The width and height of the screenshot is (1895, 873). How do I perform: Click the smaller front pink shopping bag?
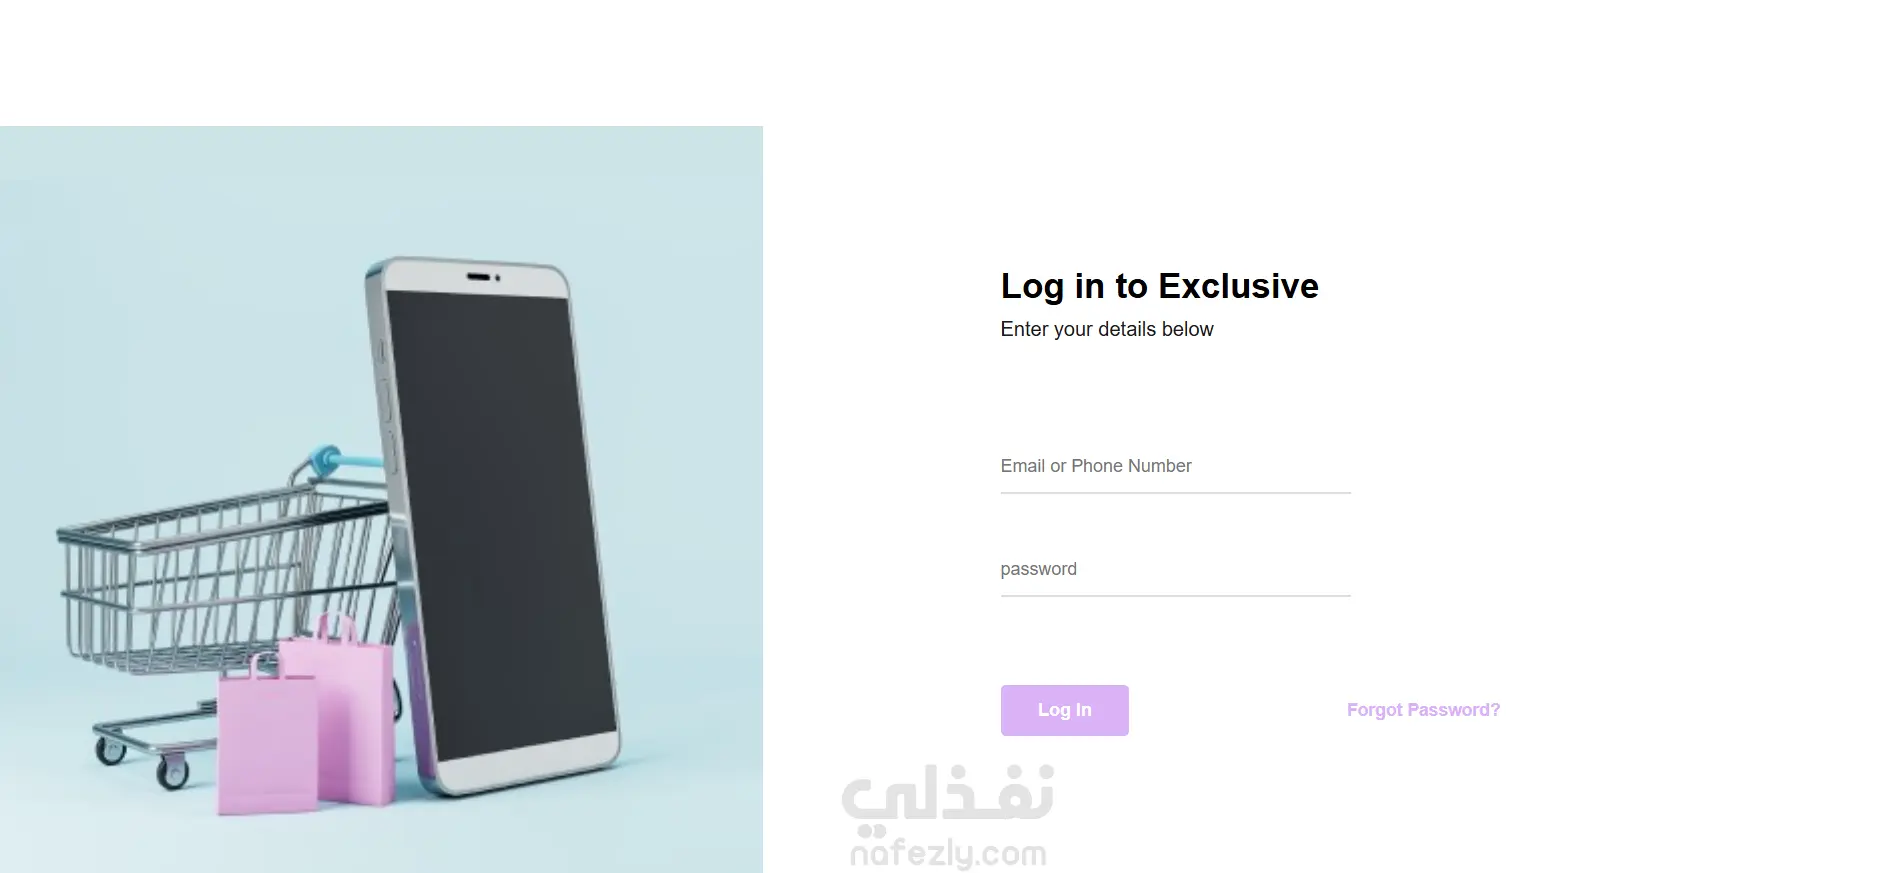pos(267,738)
